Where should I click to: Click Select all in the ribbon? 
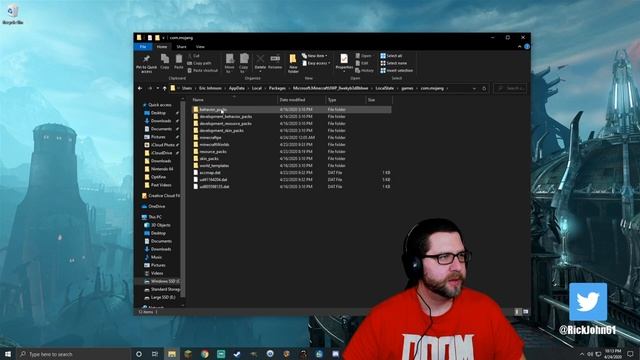click(391, 56)
